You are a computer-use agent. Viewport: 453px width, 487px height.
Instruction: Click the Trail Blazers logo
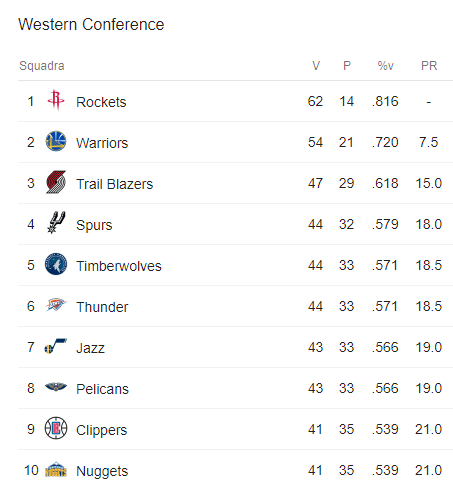pyautogui.click(x=56, y=182)
